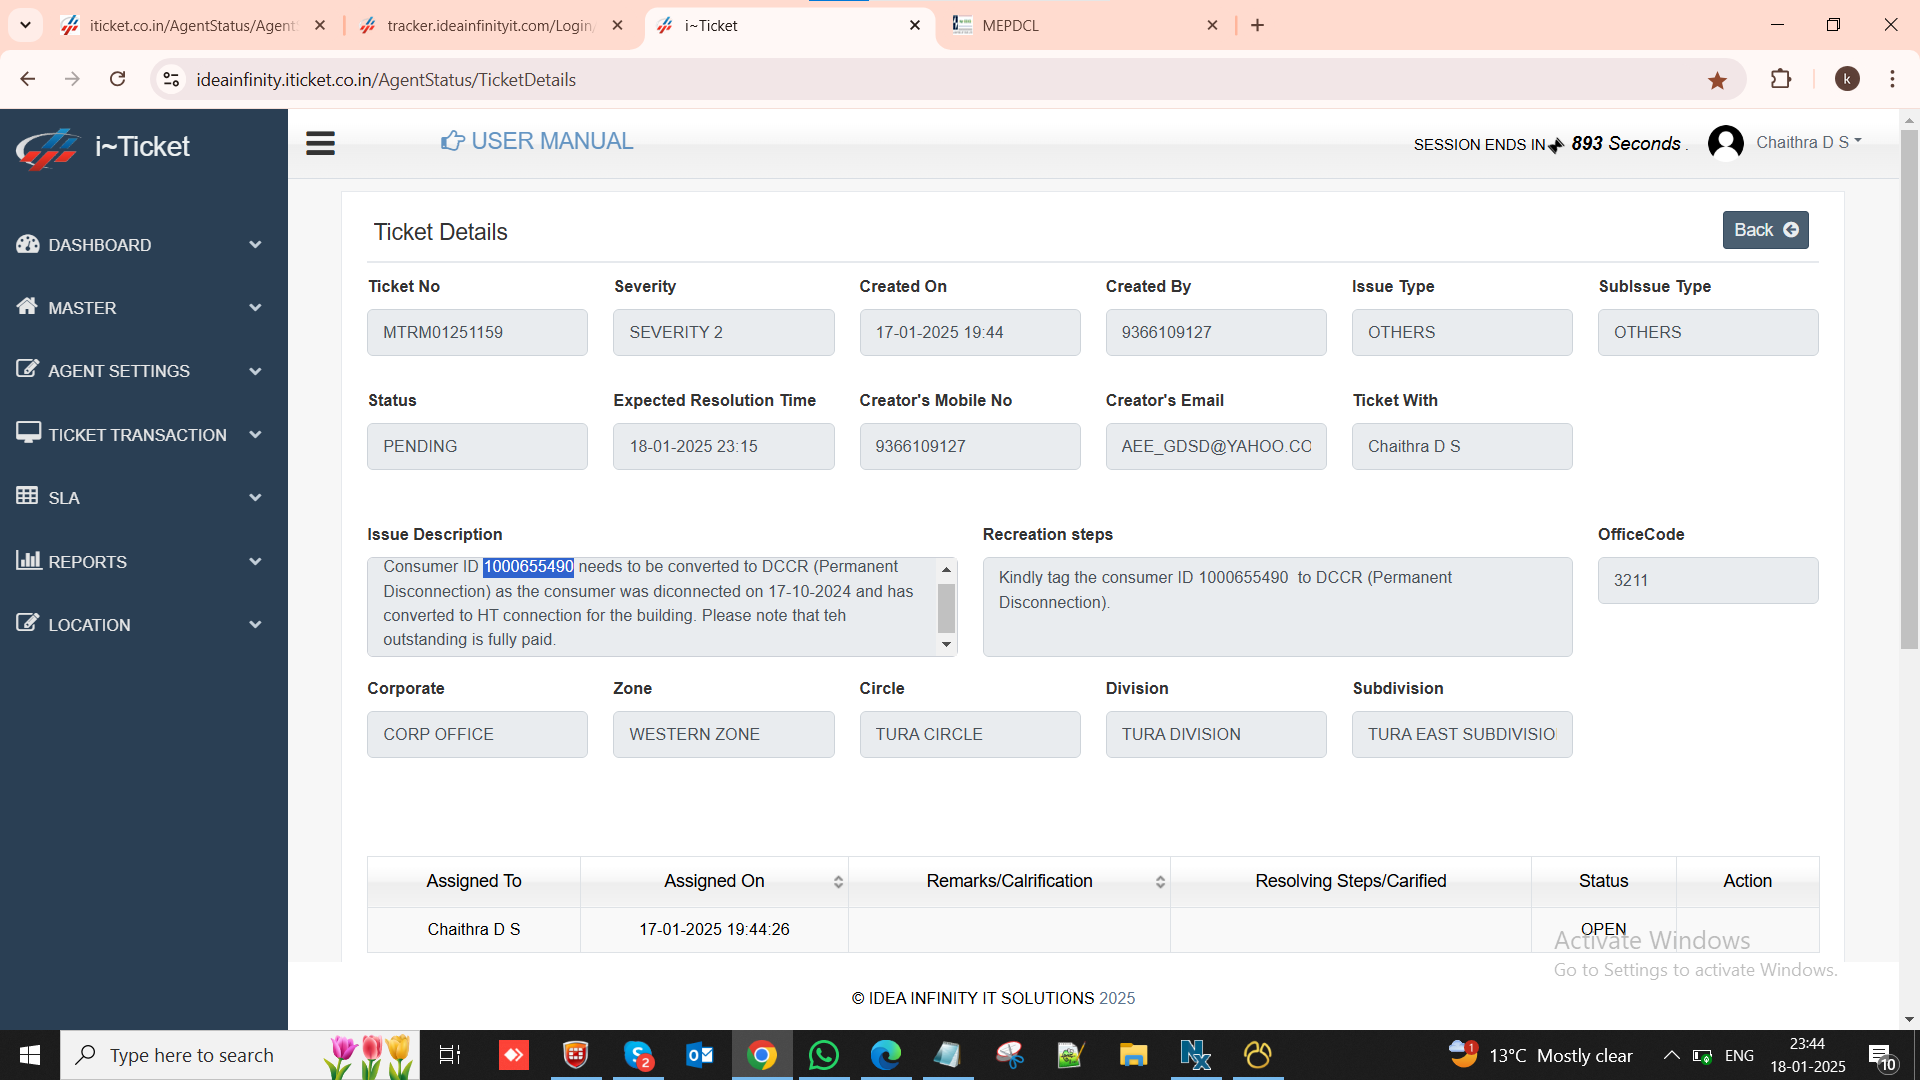Image resolution: width=1920 pixels, height=1080 pixels.
Task: Click the SLA table icon
Action: coord(27,496)
